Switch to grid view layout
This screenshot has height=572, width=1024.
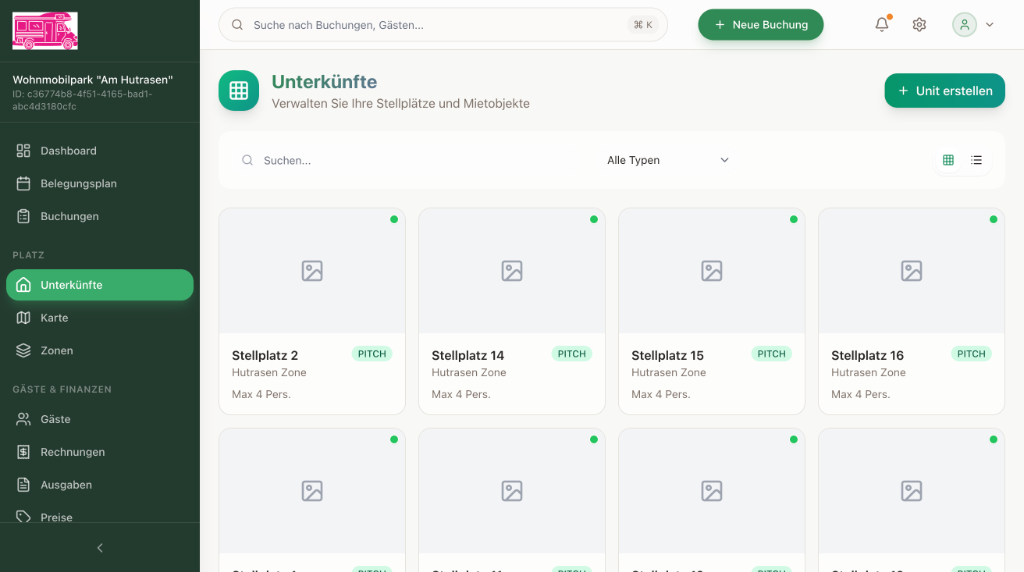948,160
